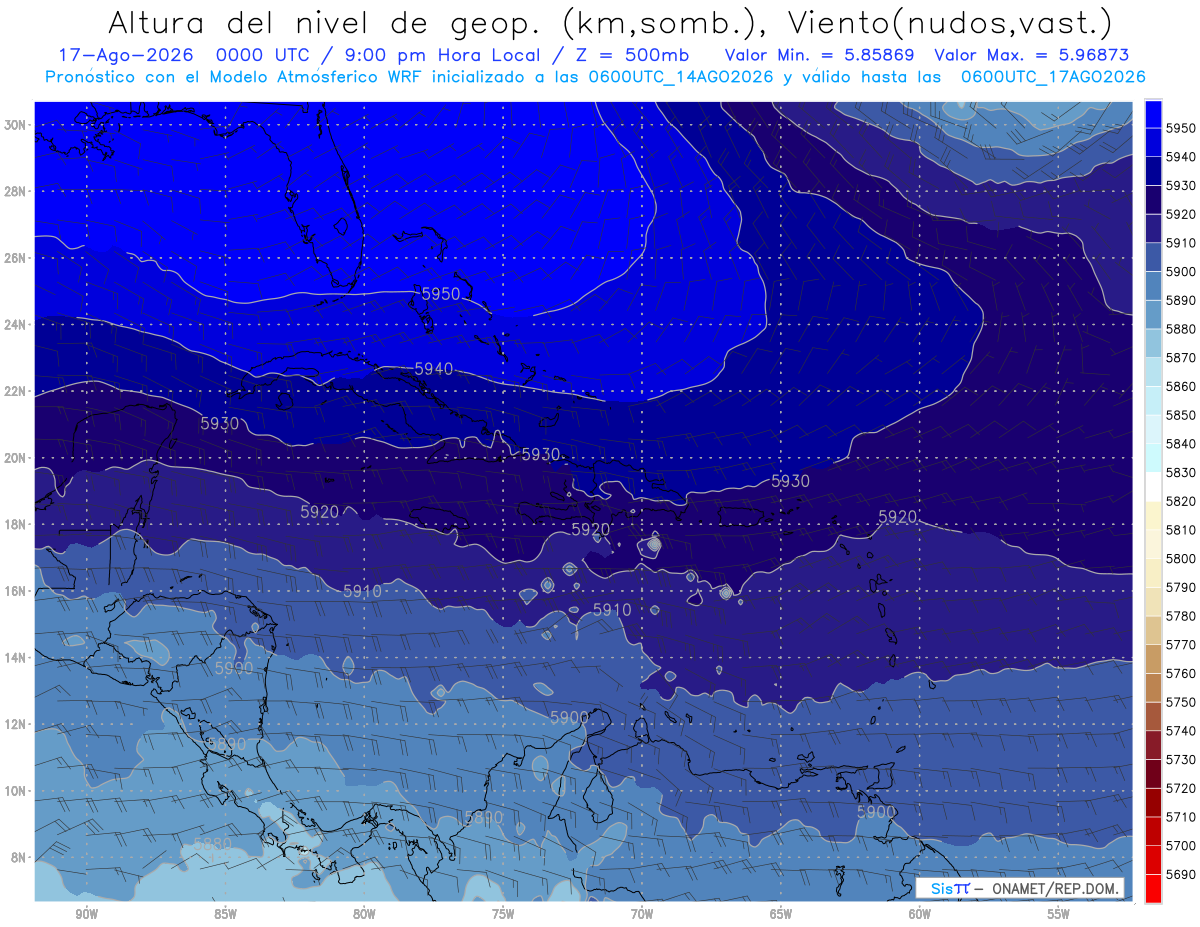The image size is (1200, 927).
Task: Click the 90W longitude axis label
Action: pos(86,914)
